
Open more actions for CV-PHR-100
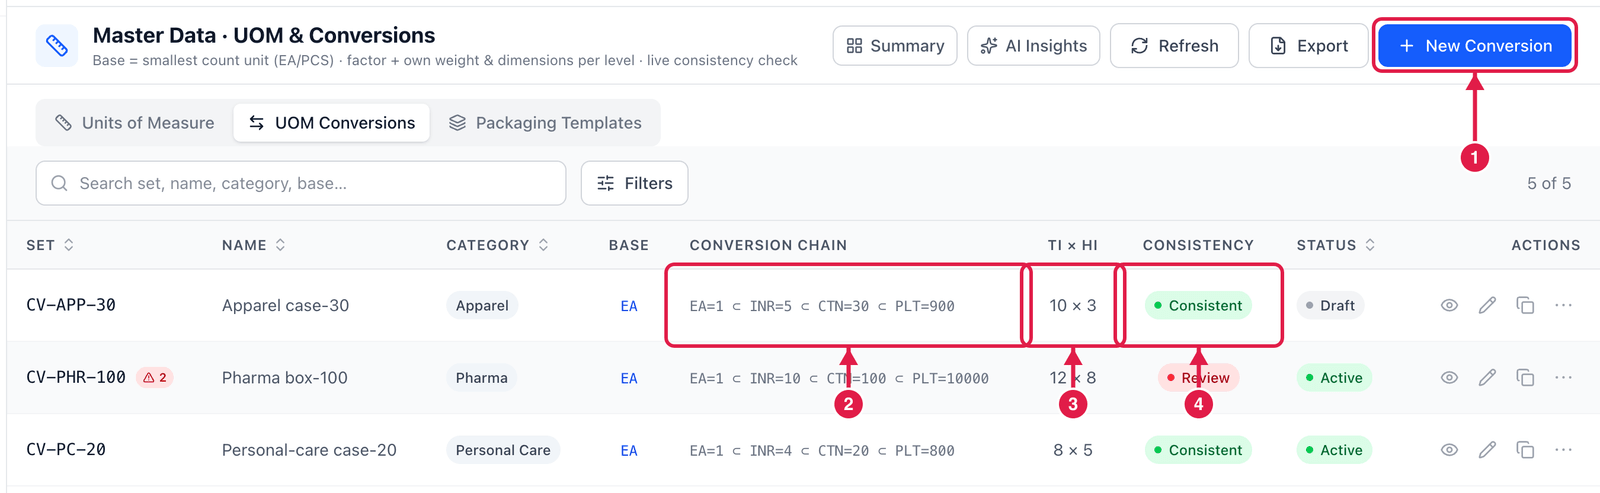pos(1563,377)
